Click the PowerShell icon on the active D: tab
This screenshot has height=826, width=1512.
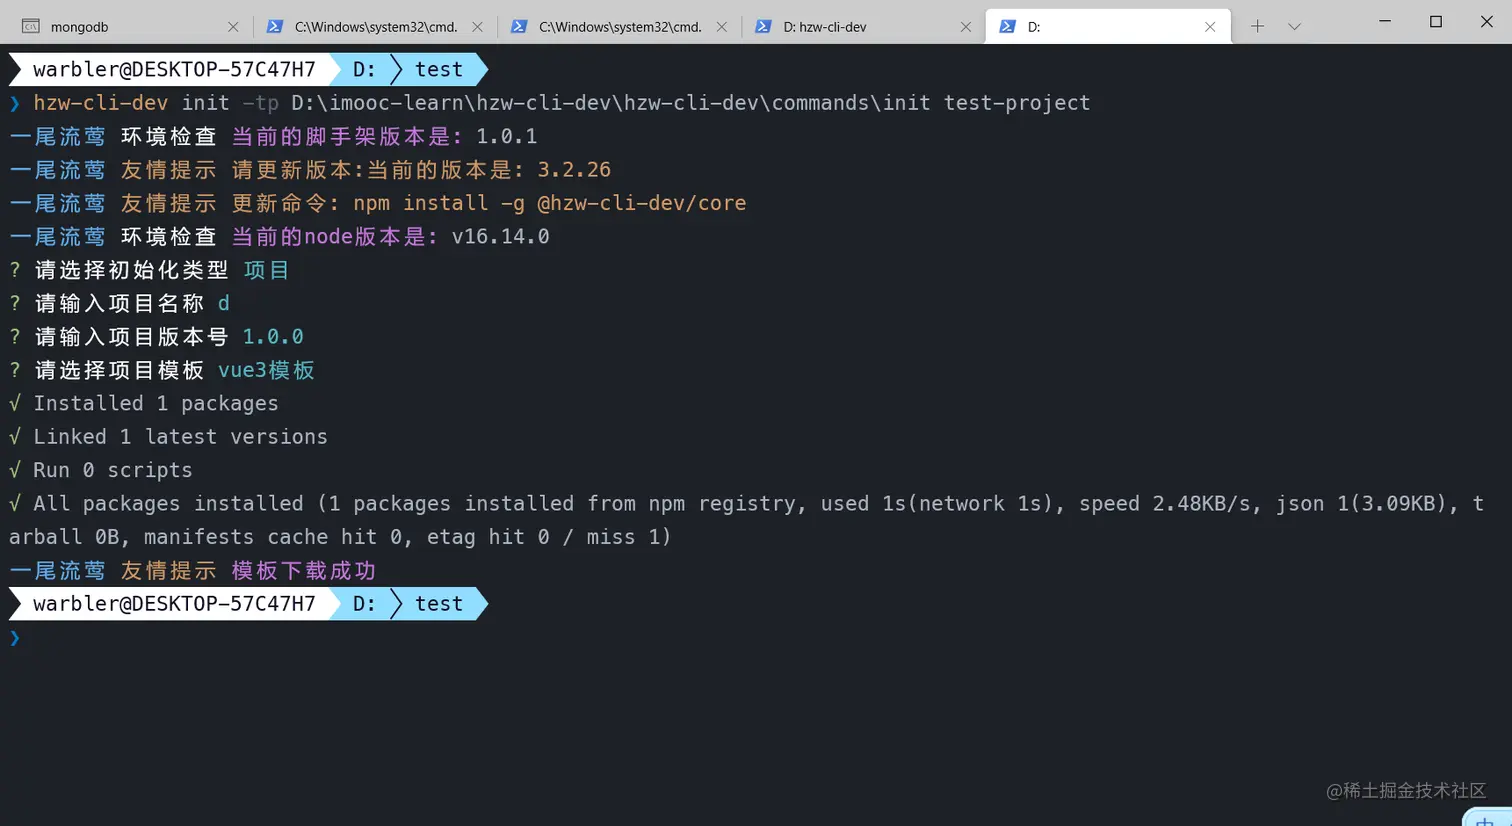(x=1007, y=27)
